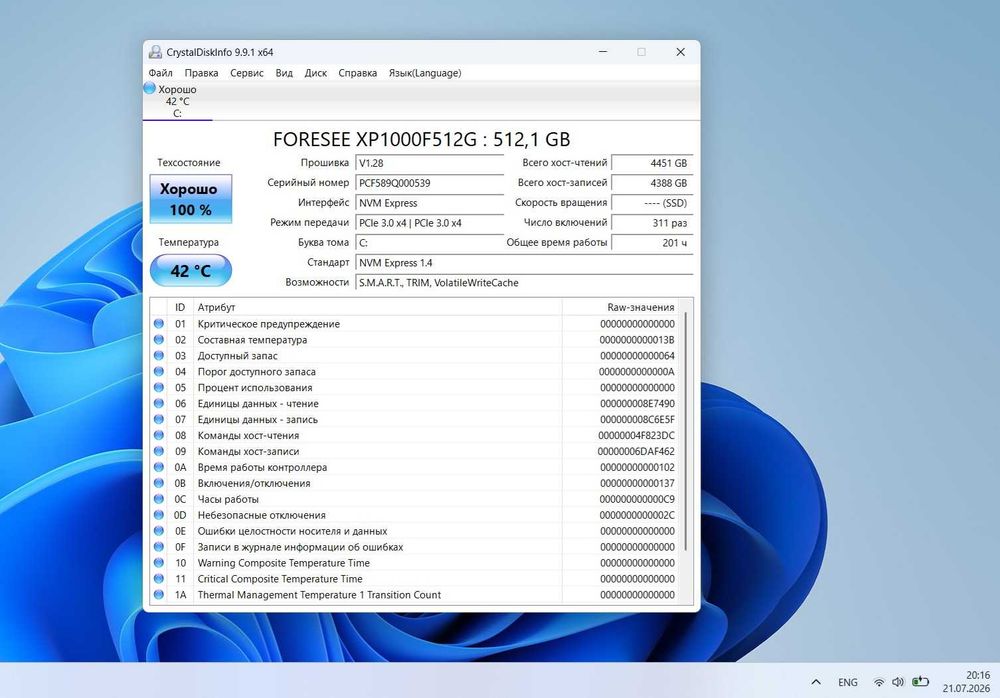This screenshot has width=1000, height=698.
Task: Click the status icon for attribute 0E
Action: point(159,531)
